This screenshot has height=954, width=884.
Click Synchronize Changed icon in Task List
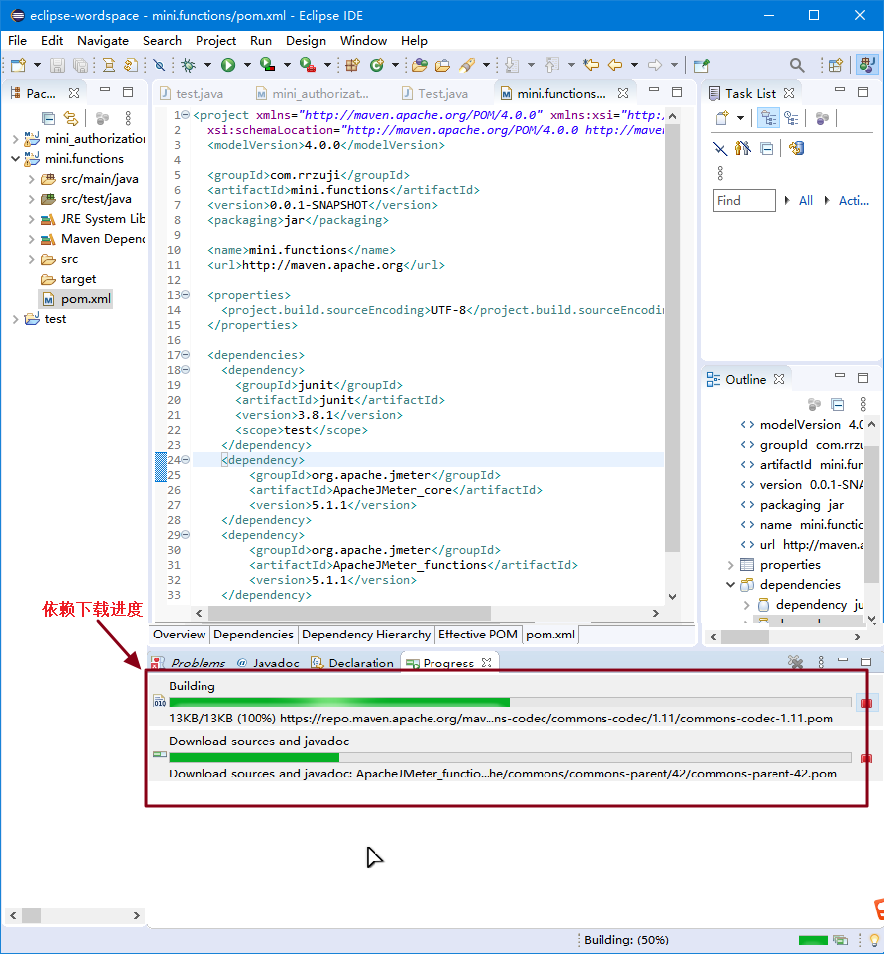[796, 148]
